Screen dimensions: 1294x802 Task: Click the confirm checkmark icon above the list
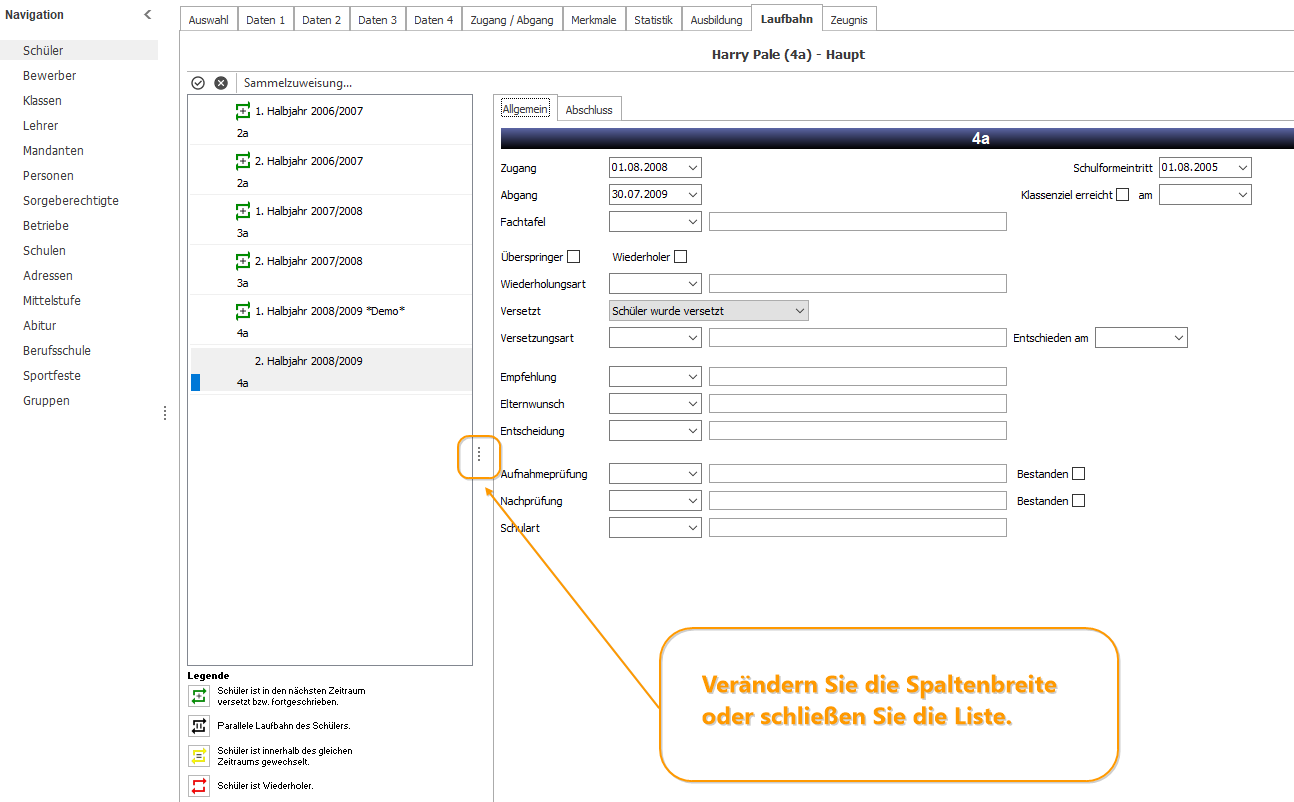[198, 83]
